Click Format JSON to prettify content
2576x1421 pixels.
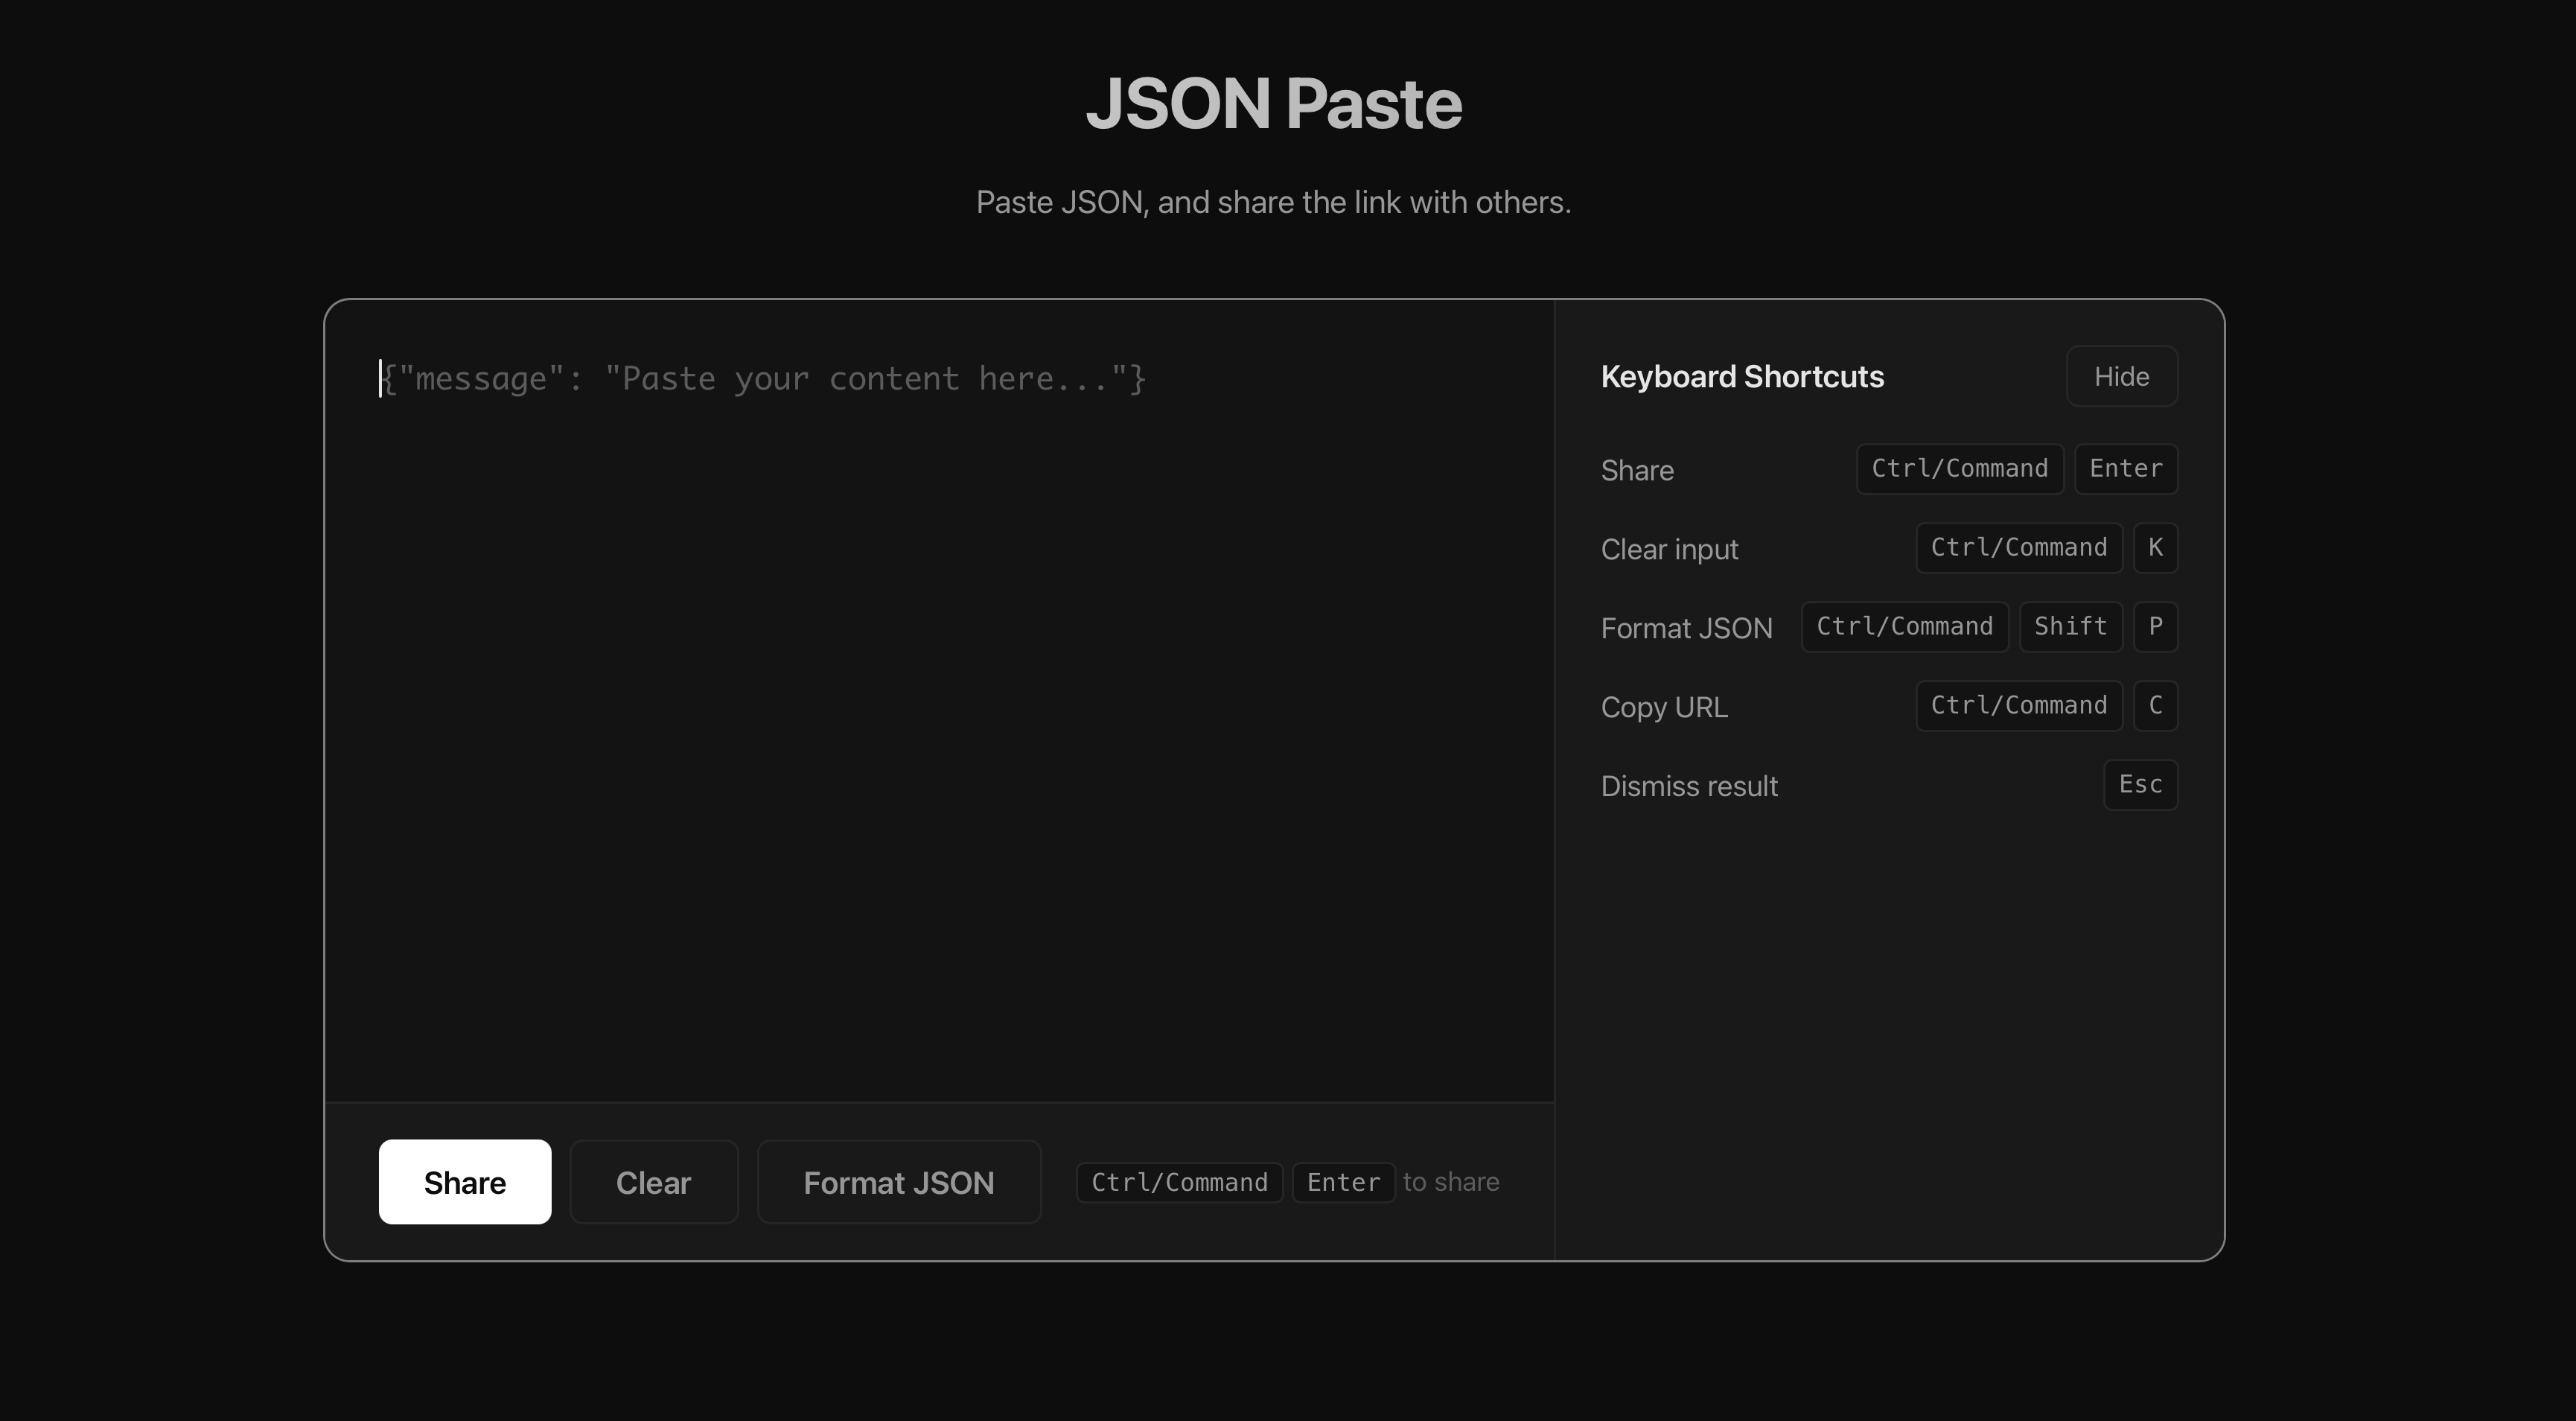pos(898,1181)
